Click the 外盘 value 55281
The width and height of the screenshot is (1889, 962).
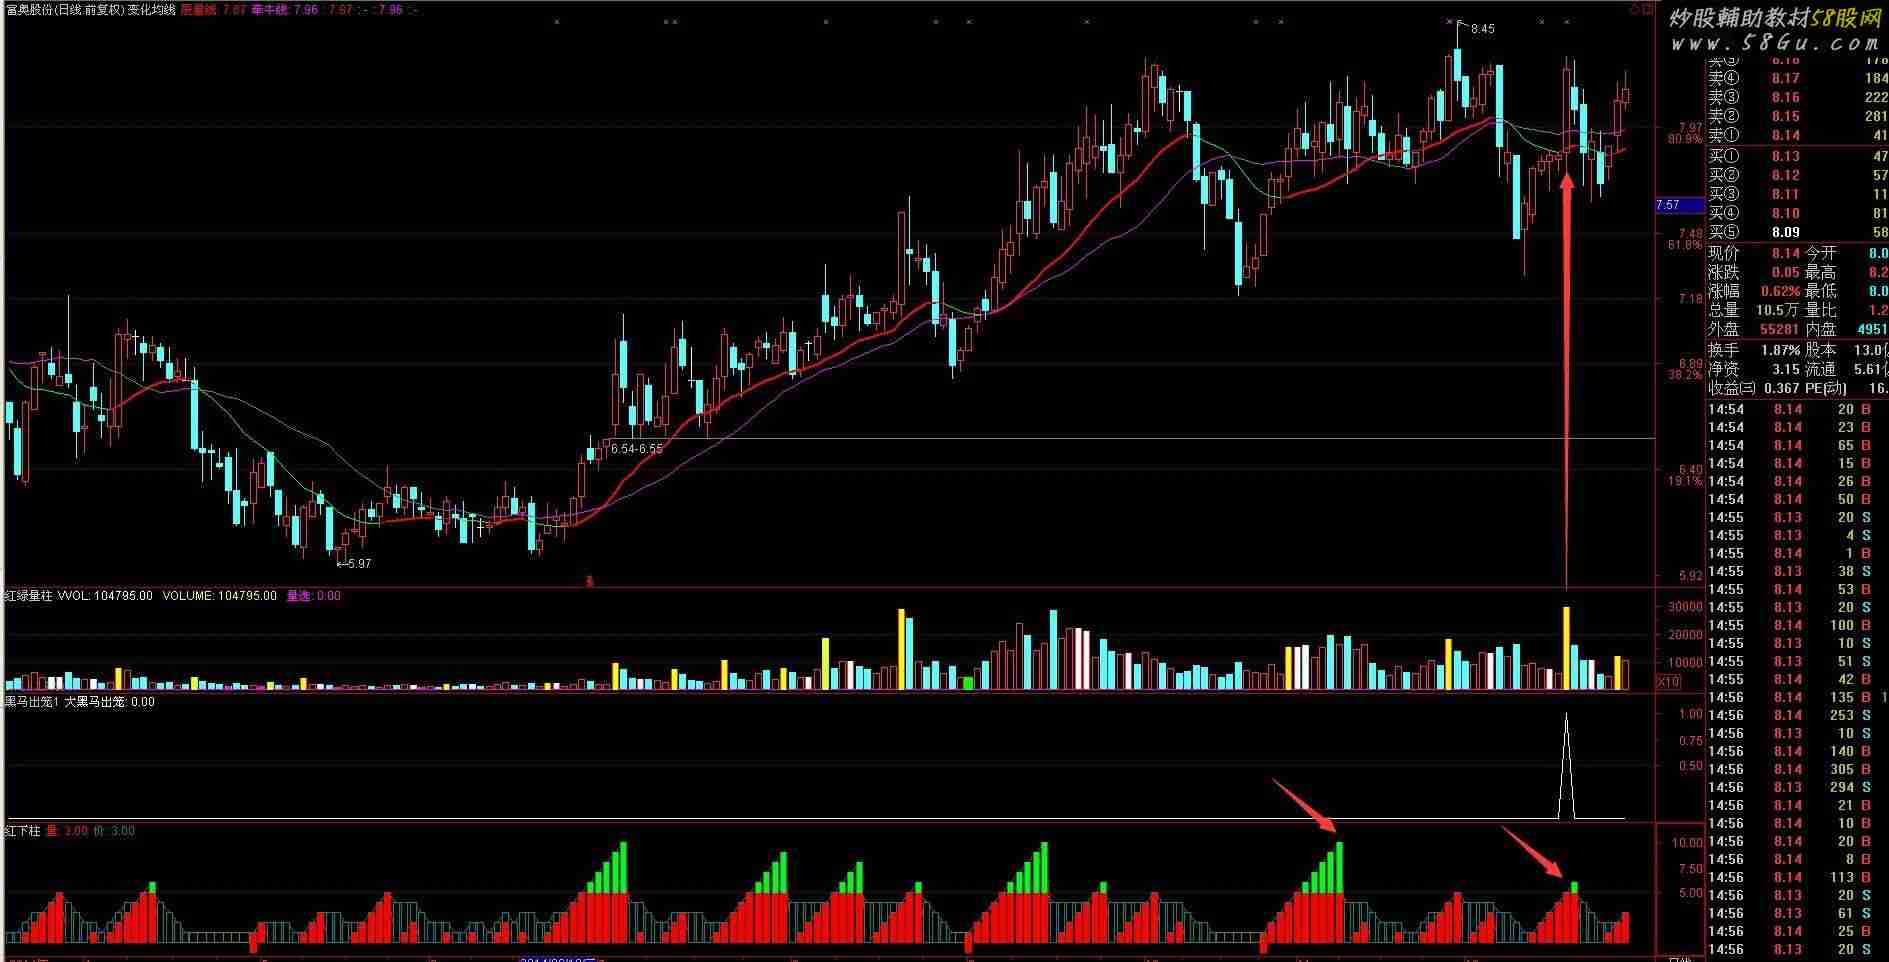tap(1780, 329)
